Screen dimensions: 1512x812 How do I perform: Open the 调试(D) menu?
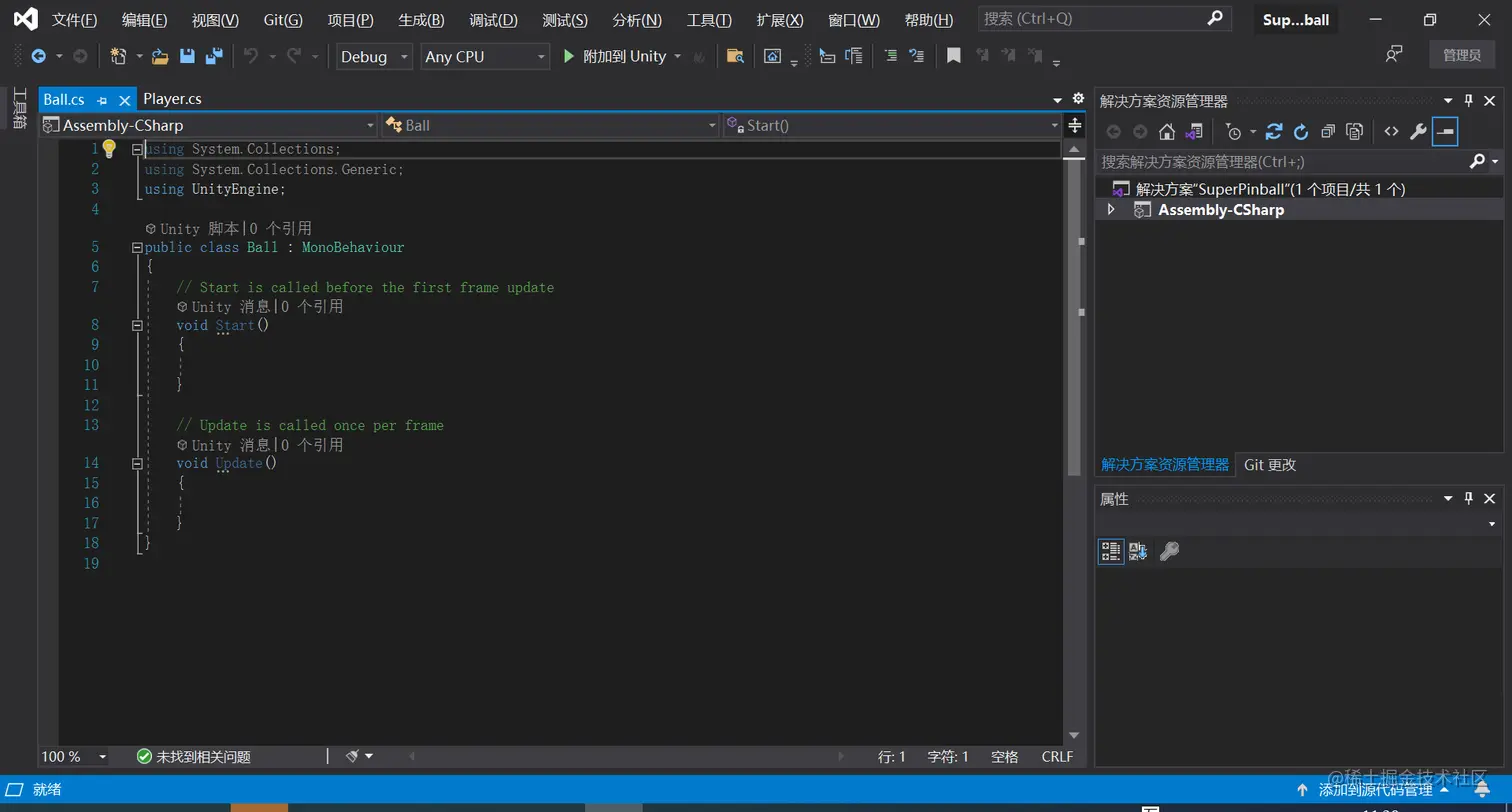coord(493,20)
